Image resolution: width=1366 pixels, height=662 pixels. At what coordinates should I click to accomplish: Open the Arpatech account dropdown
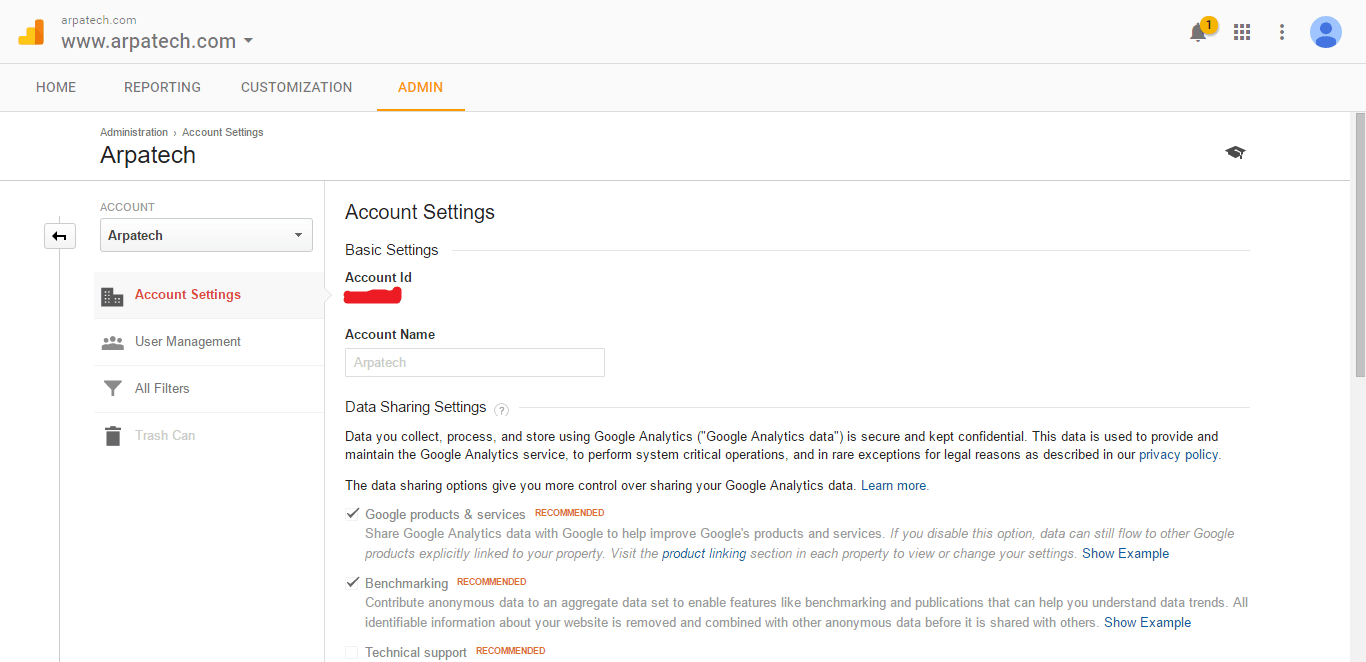click(206, 235)
